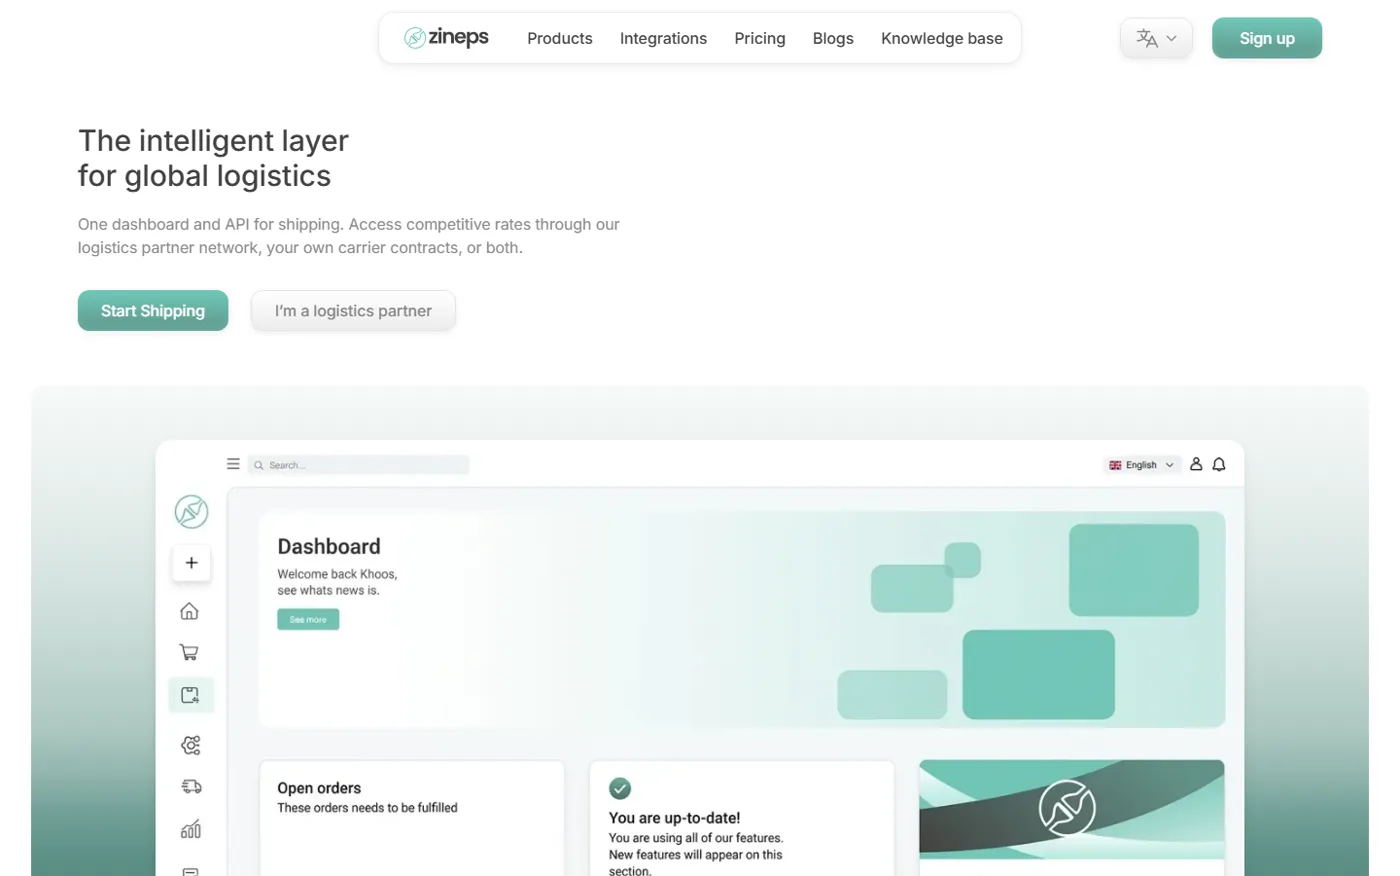Click the user profile icon in dashboard
The height and width of the screenshot is (876, 1400).
[1196, 464]
